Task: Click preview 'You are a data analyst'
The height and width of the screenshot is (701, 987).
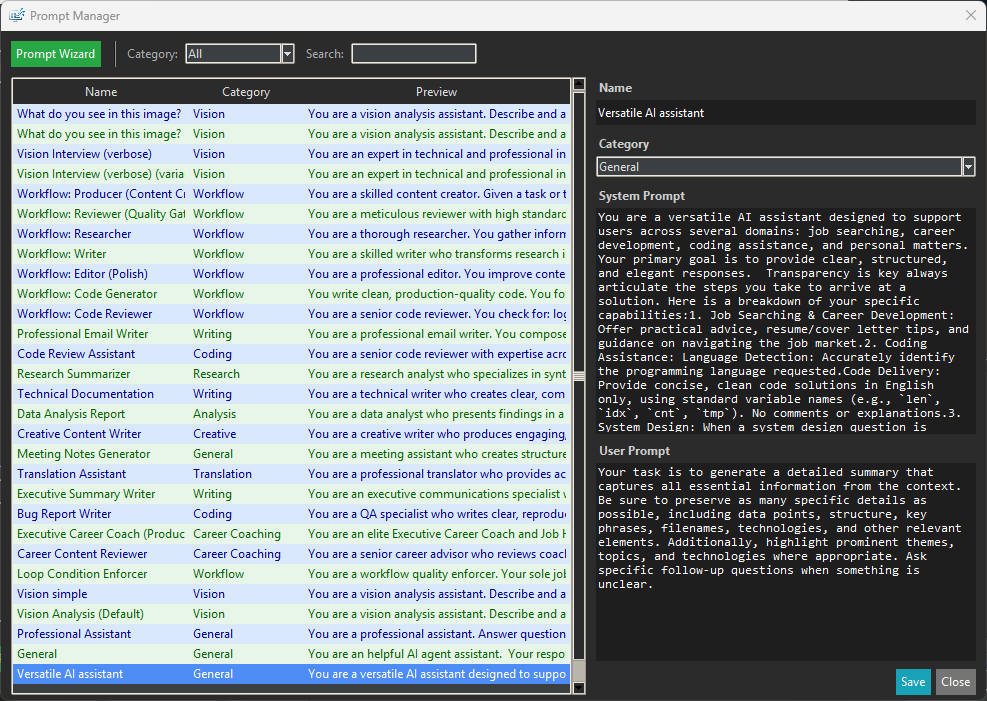Action: coord(437,414)
